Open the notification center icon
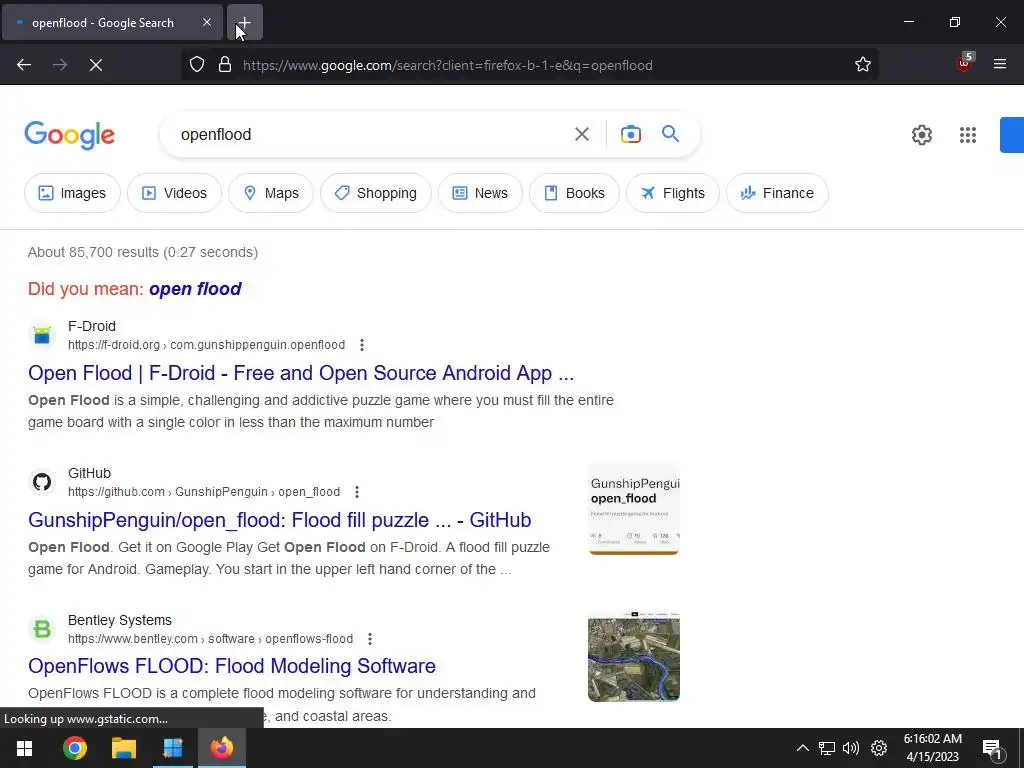The width and height of the screenshot is (1024, 768). [x=992, y=749]
